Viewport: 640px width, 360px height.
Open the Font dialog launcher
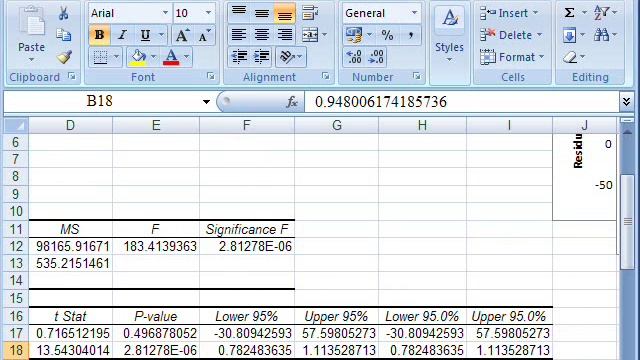point(211,76)
